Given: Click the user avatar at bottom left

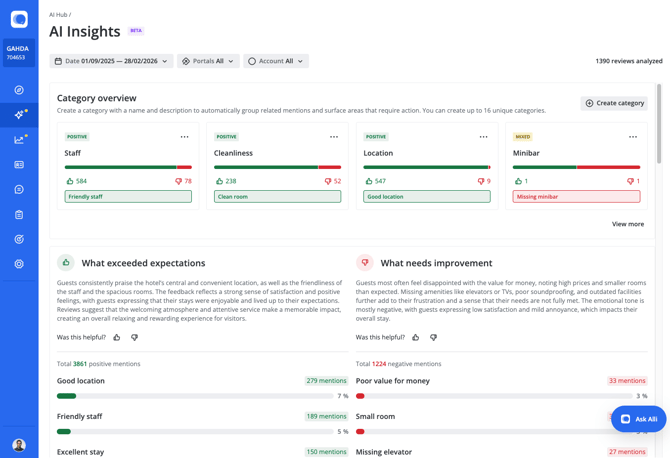Looking at the screenshot, I should (x=19, y=444).
